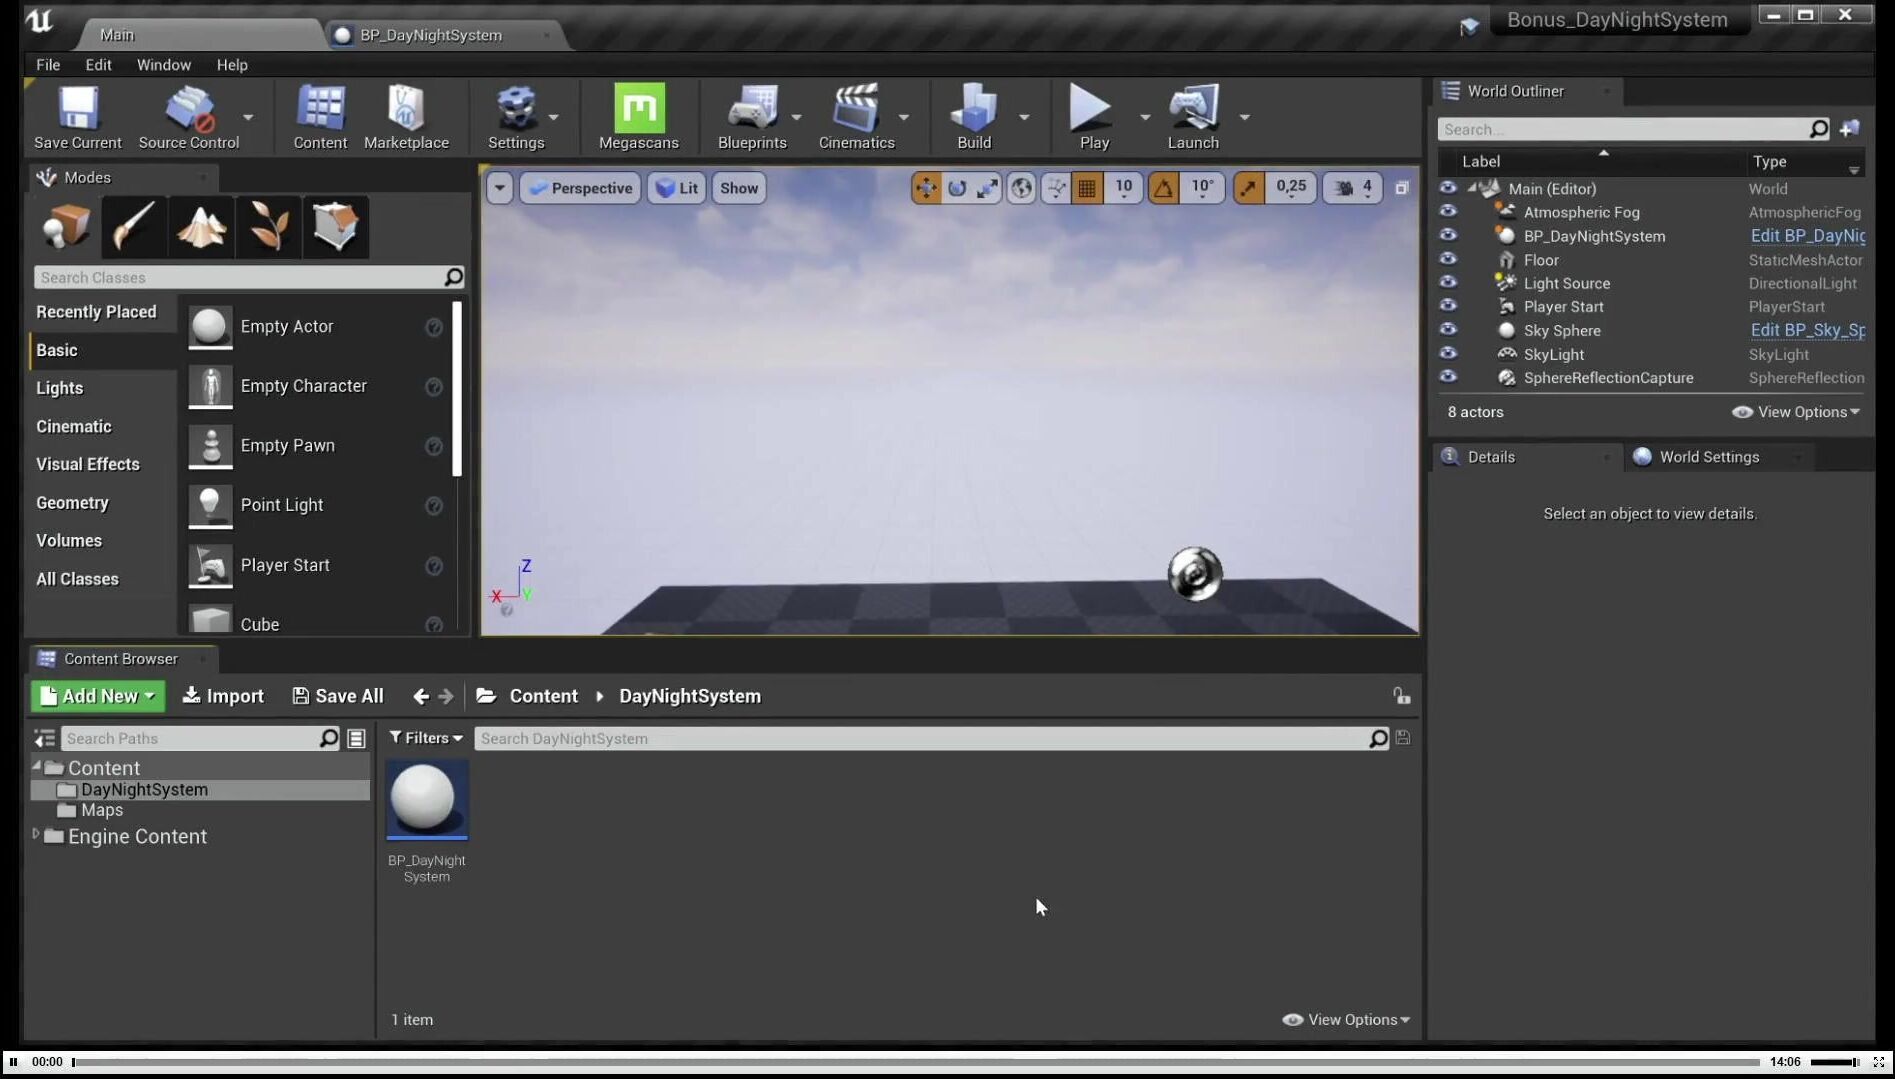The height and width of the screenshot is (1079, 1895).
Task: Click the Edit BP_DayNightSystem link
Action: point(1807,236)
